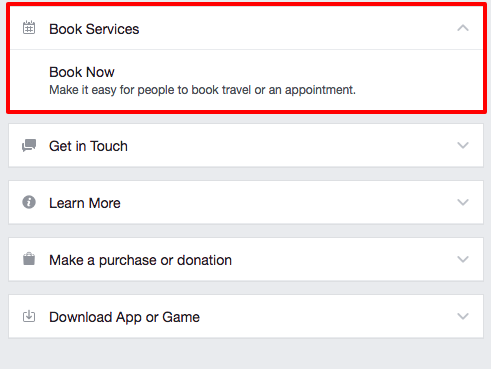Expand the Learn More section chevron
491x369 pixels.
pyautogui.click(x=463, y=202)
